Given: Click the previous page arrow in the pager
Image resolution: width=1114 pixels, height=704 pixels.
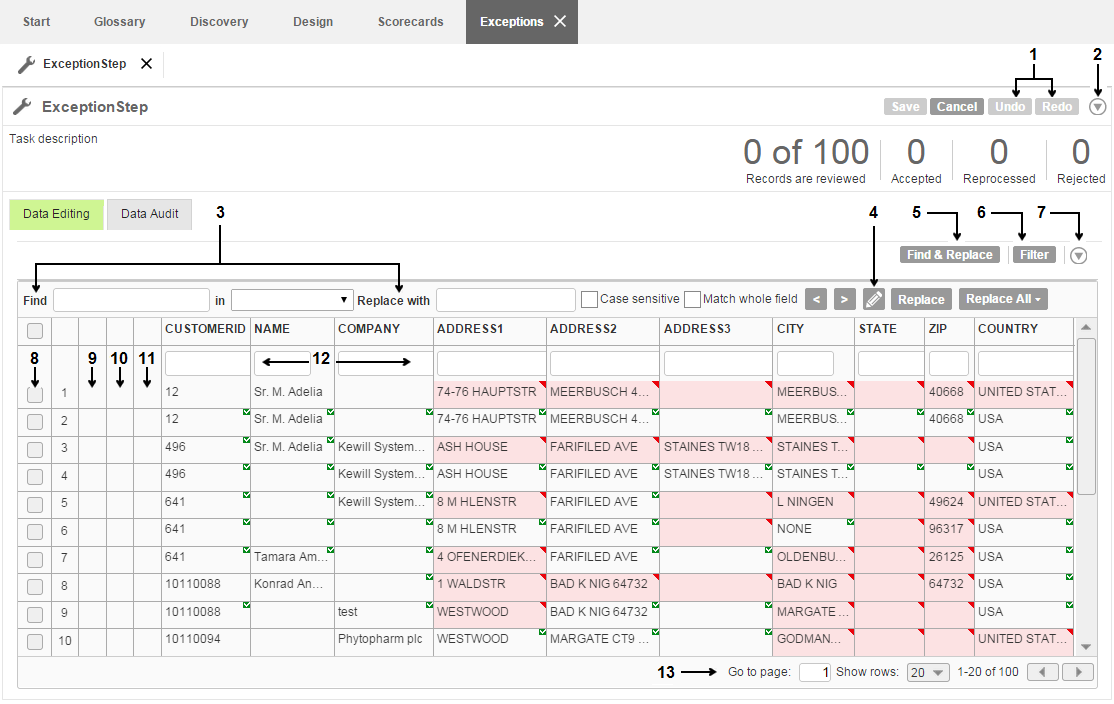Looking at the screenshot, I should point(1042,672).
